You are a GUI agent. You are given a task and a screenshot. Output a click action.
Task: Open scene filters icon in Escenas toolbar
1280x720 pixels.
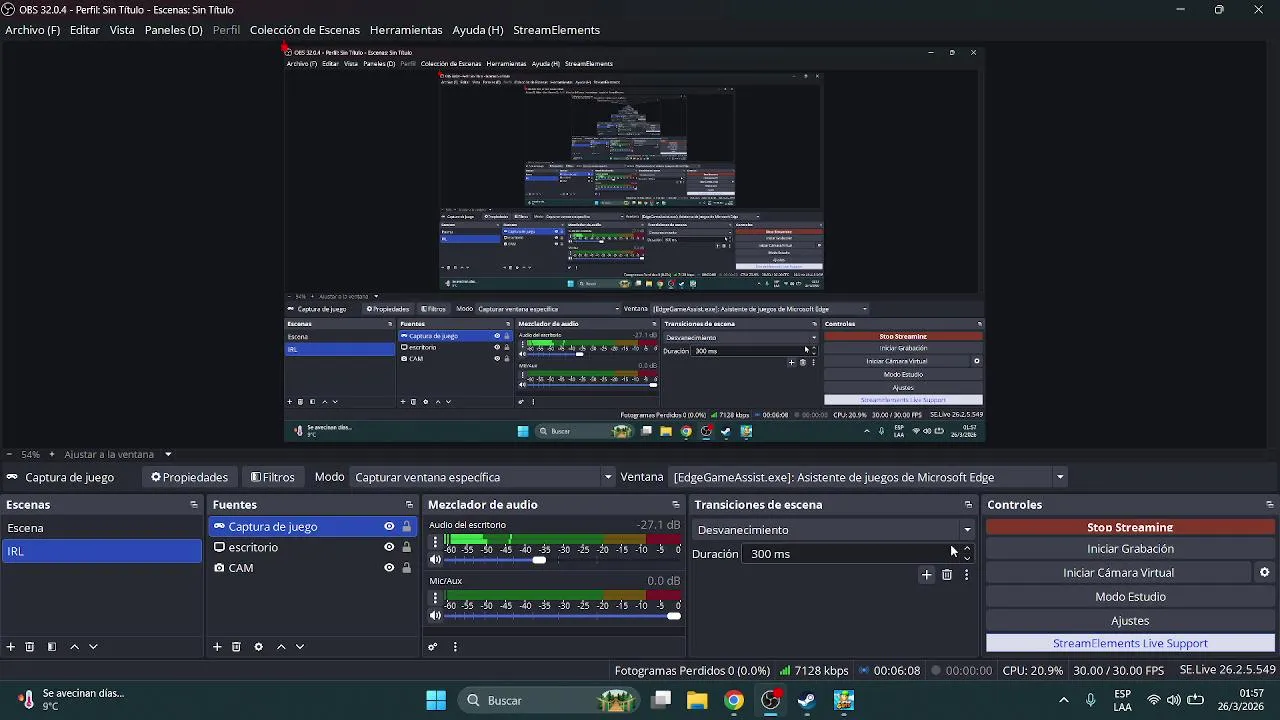point(52,647)
